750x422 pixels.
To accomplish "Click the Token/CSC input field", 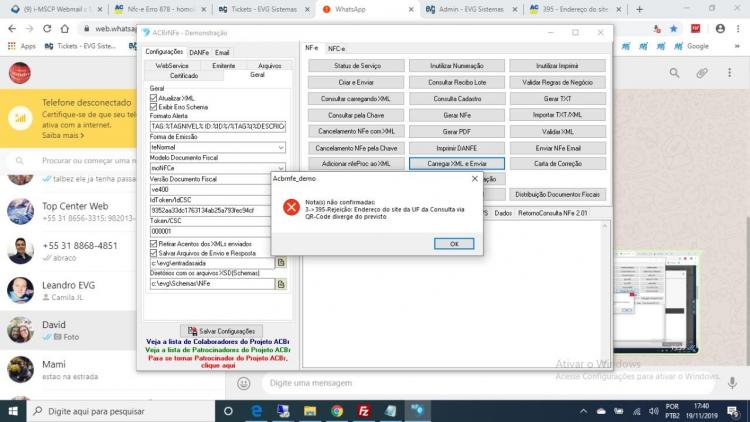I will [210, 231].
